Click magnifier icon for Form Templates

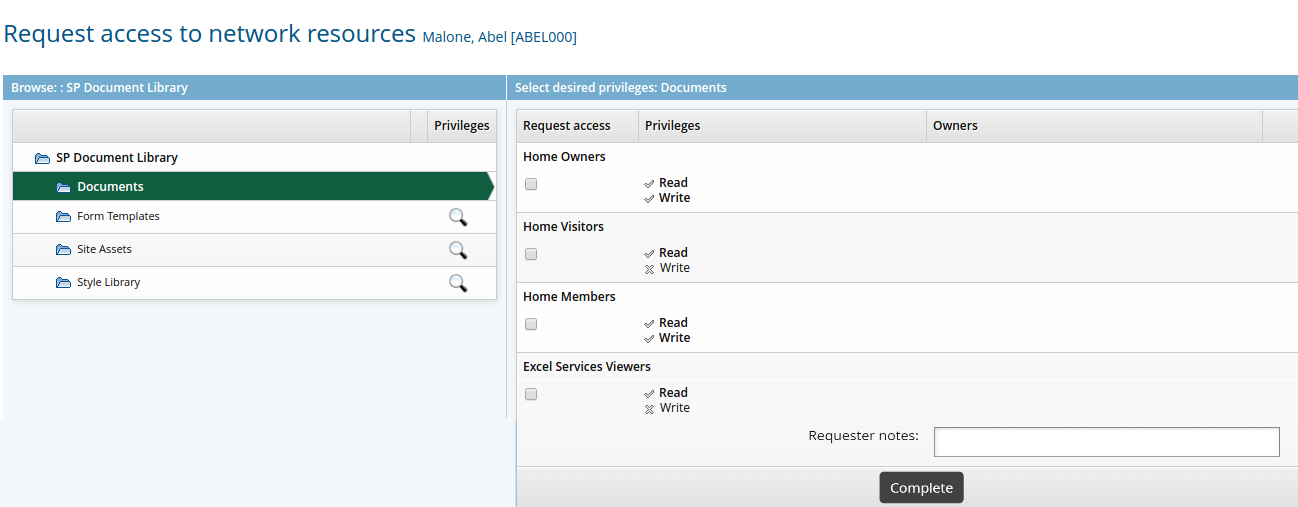click(458, 217)
